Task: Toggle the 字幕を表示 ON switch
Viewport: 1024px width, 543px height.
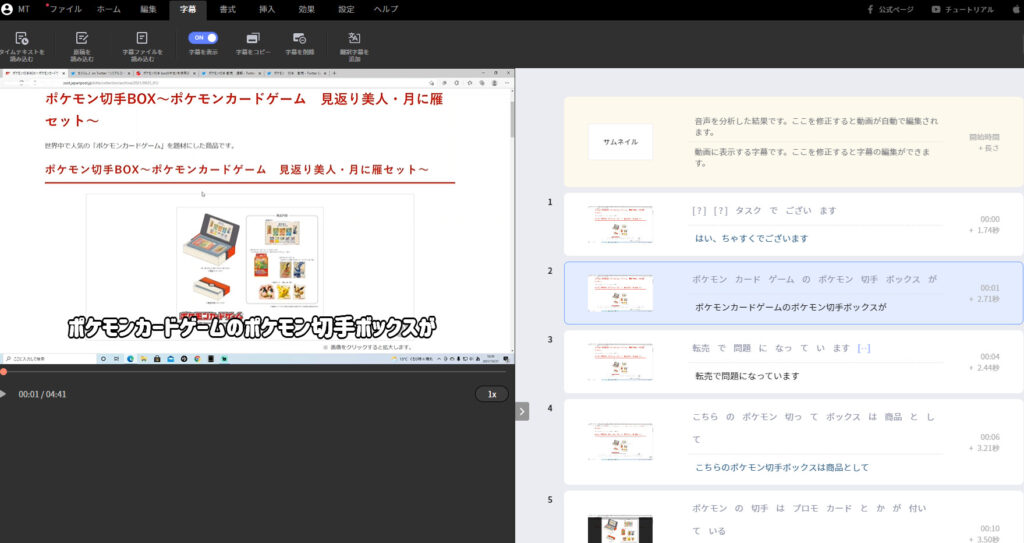Action: coord(203,38)
